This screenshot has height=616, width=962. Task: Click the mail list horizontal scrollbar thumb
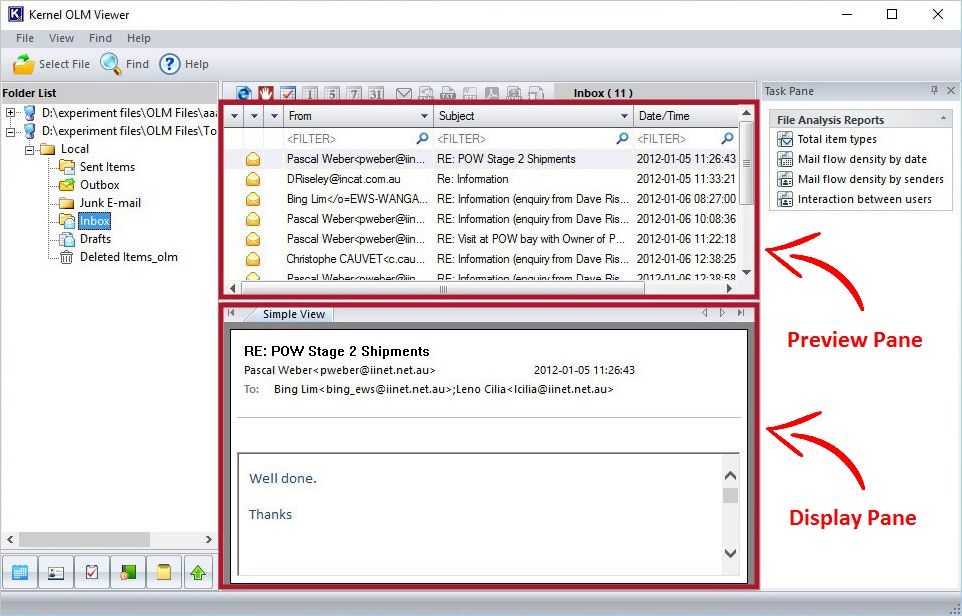click(x=443, y=288)
